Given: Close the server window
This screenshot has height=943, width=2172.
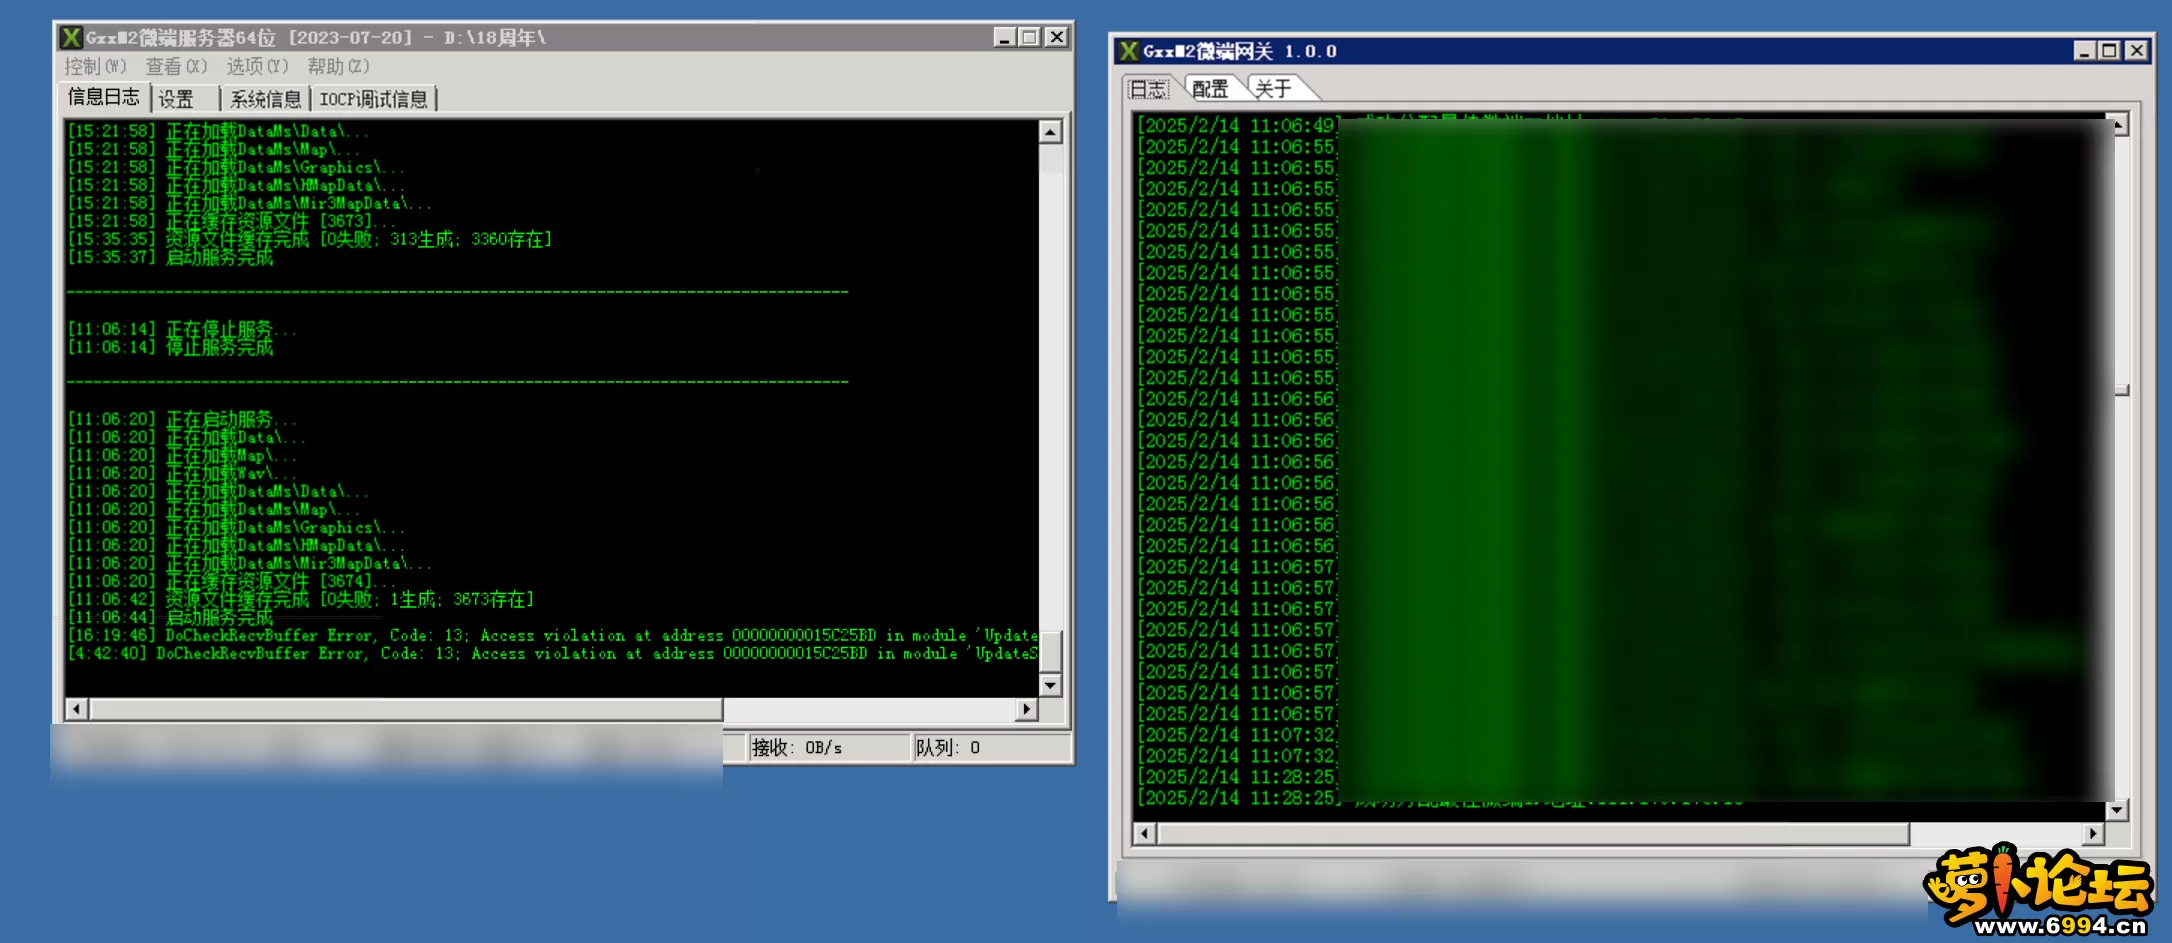Looking at the screenshot, I should 1056,37.
